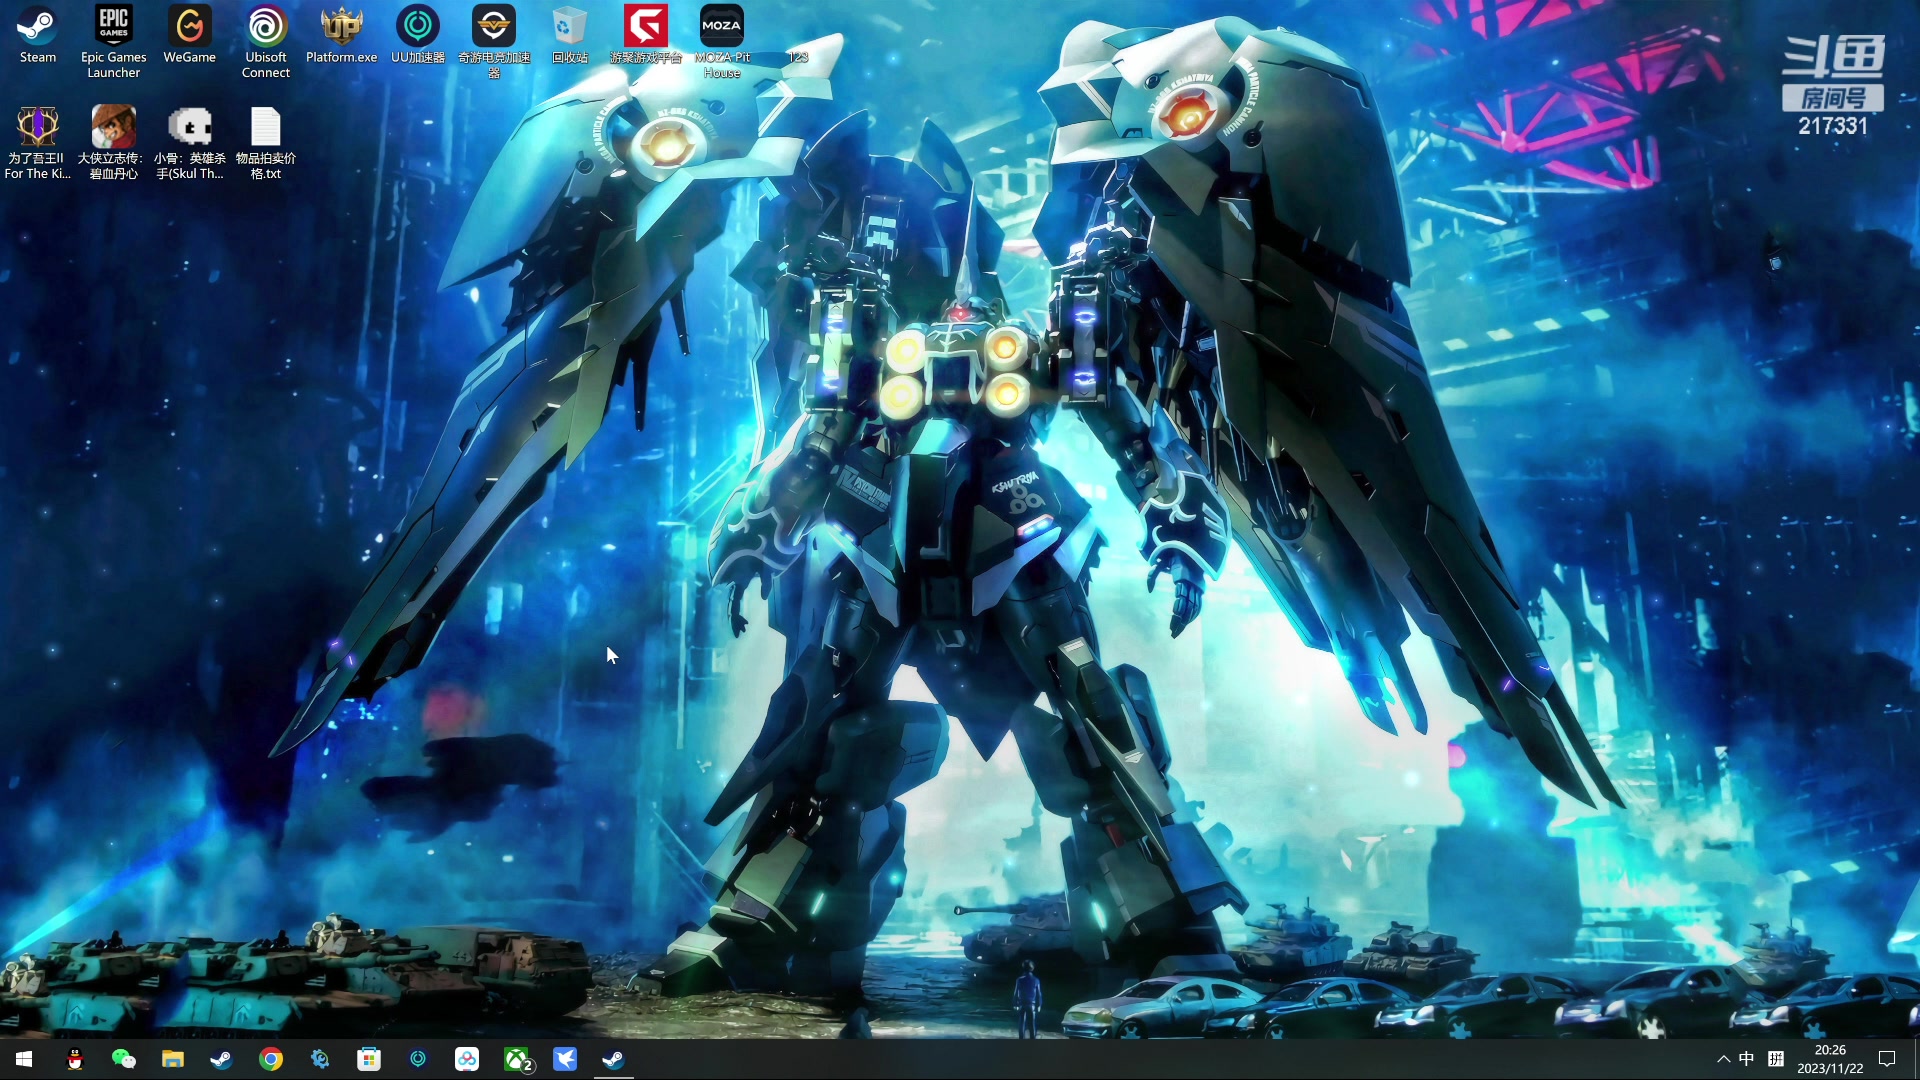Open the Windows Start menu

[x=24, y=1059]
